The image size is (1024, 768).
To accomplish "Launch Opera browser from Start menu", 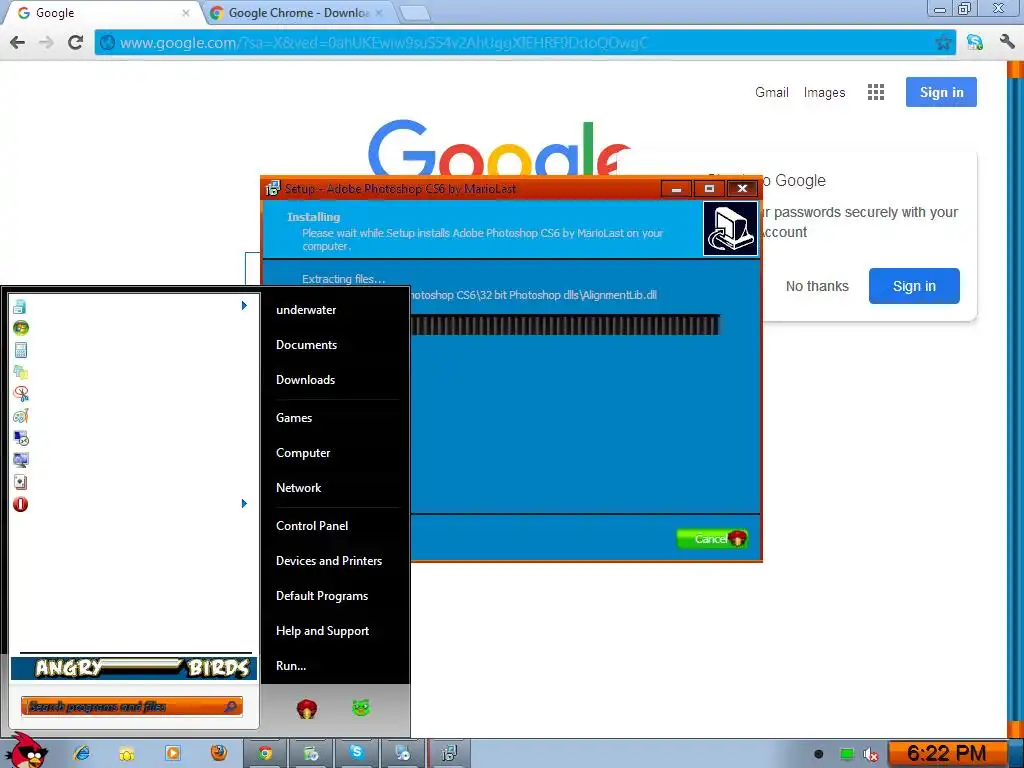I will point(20,504).
